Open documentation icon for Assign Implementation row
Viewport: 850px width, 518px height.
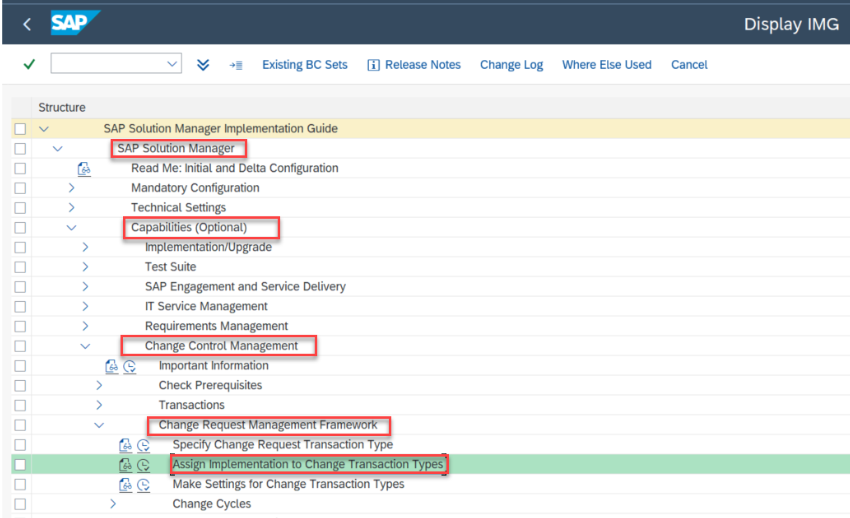coord(125,465)
